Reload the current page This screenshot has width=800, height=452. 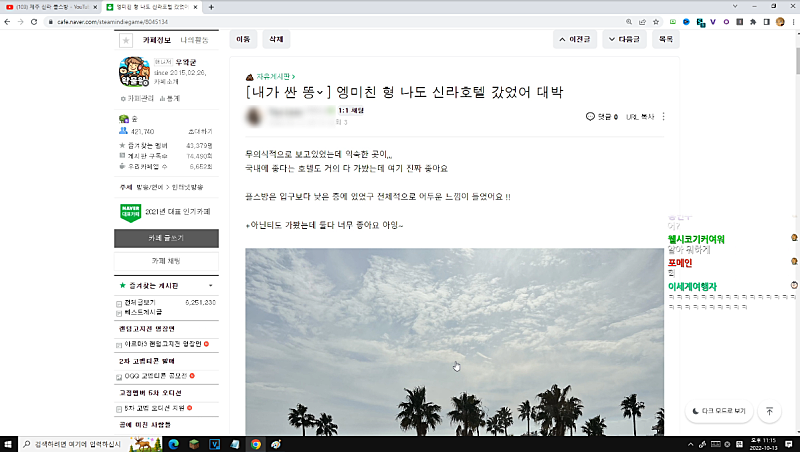coord(34,22)
